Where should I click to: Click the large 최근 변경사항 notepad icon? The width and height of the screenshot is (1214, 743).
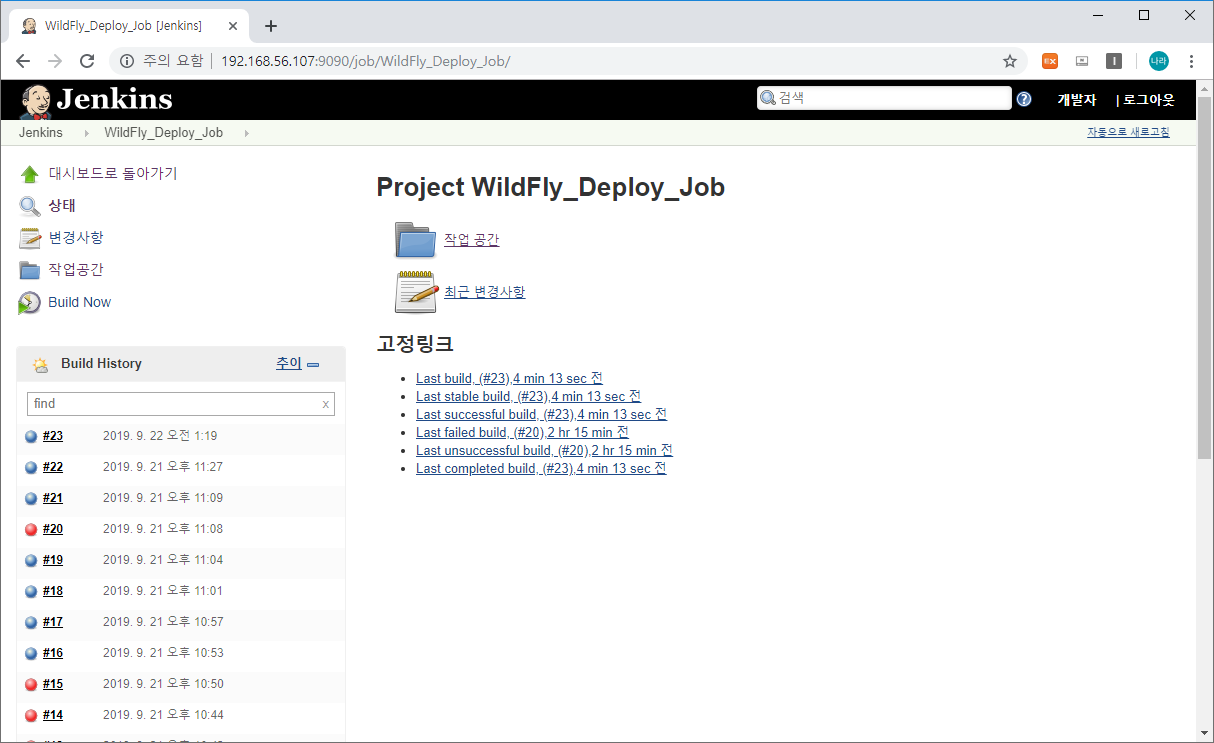pyautogui.click(x=416, y=292)
